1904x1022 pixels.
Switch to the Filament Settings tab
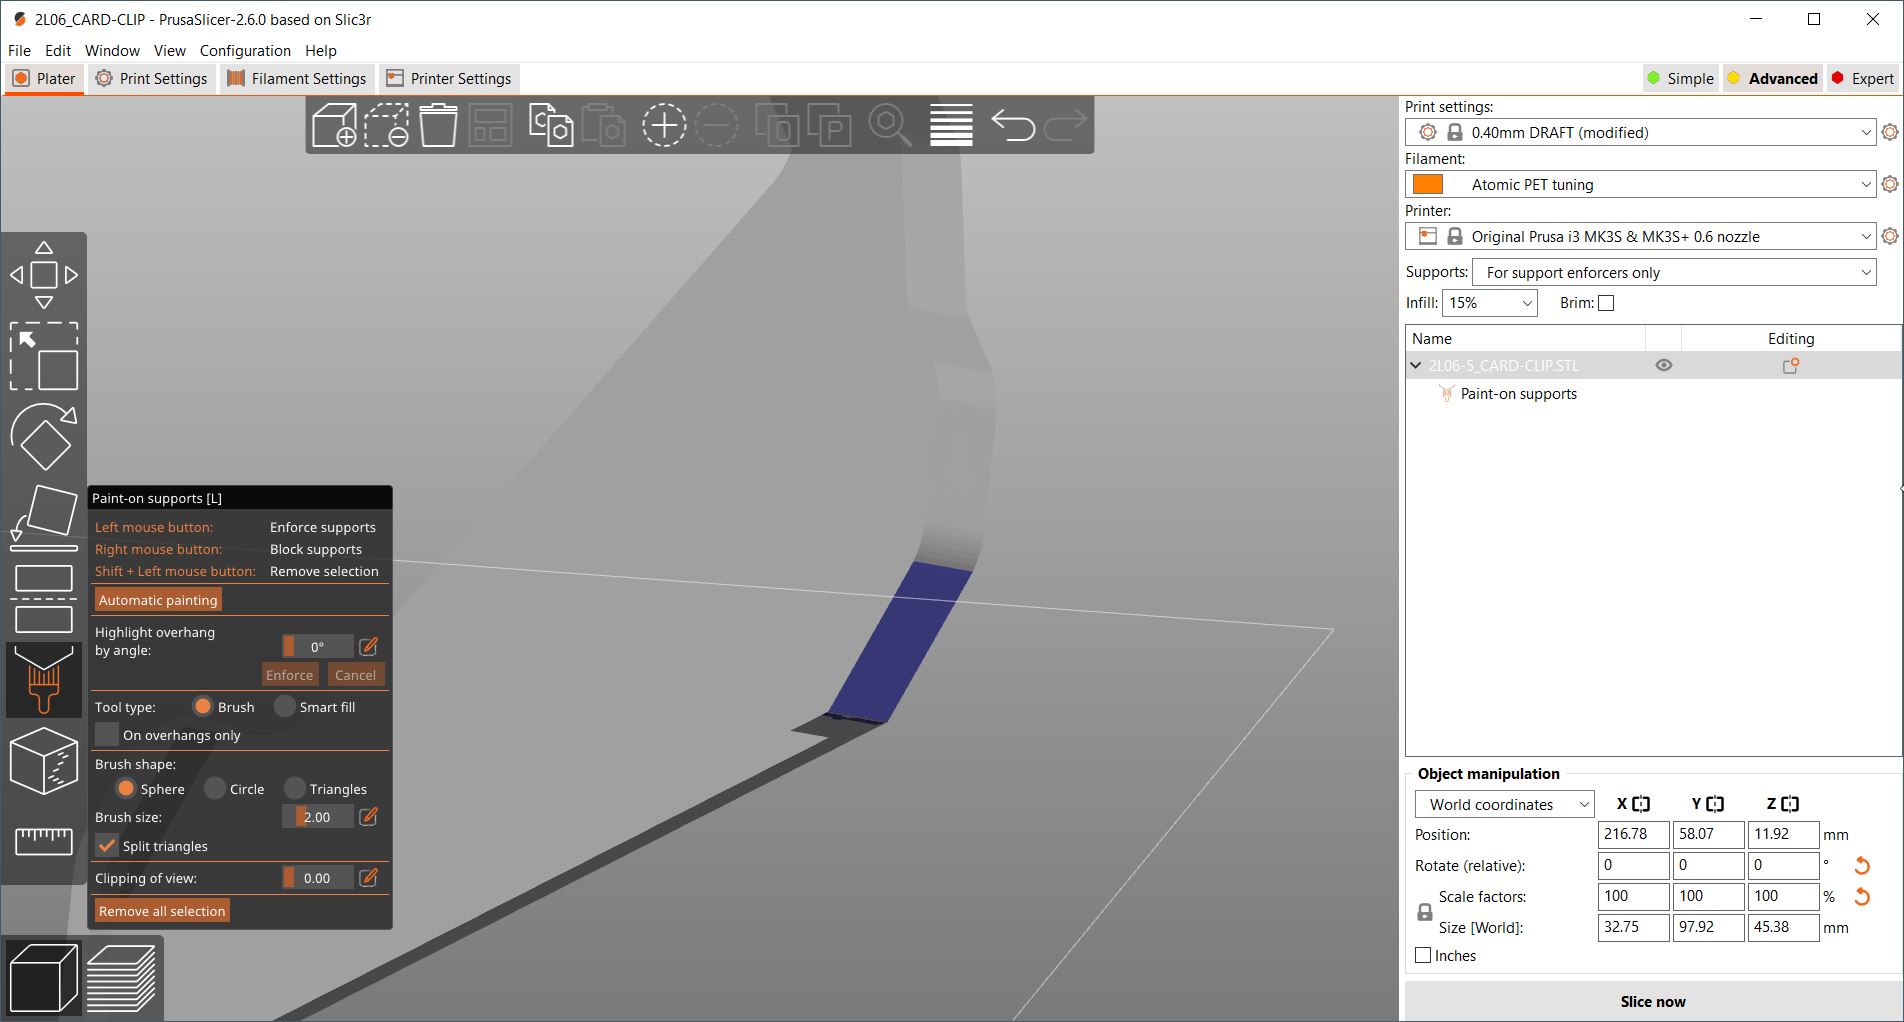297,79
